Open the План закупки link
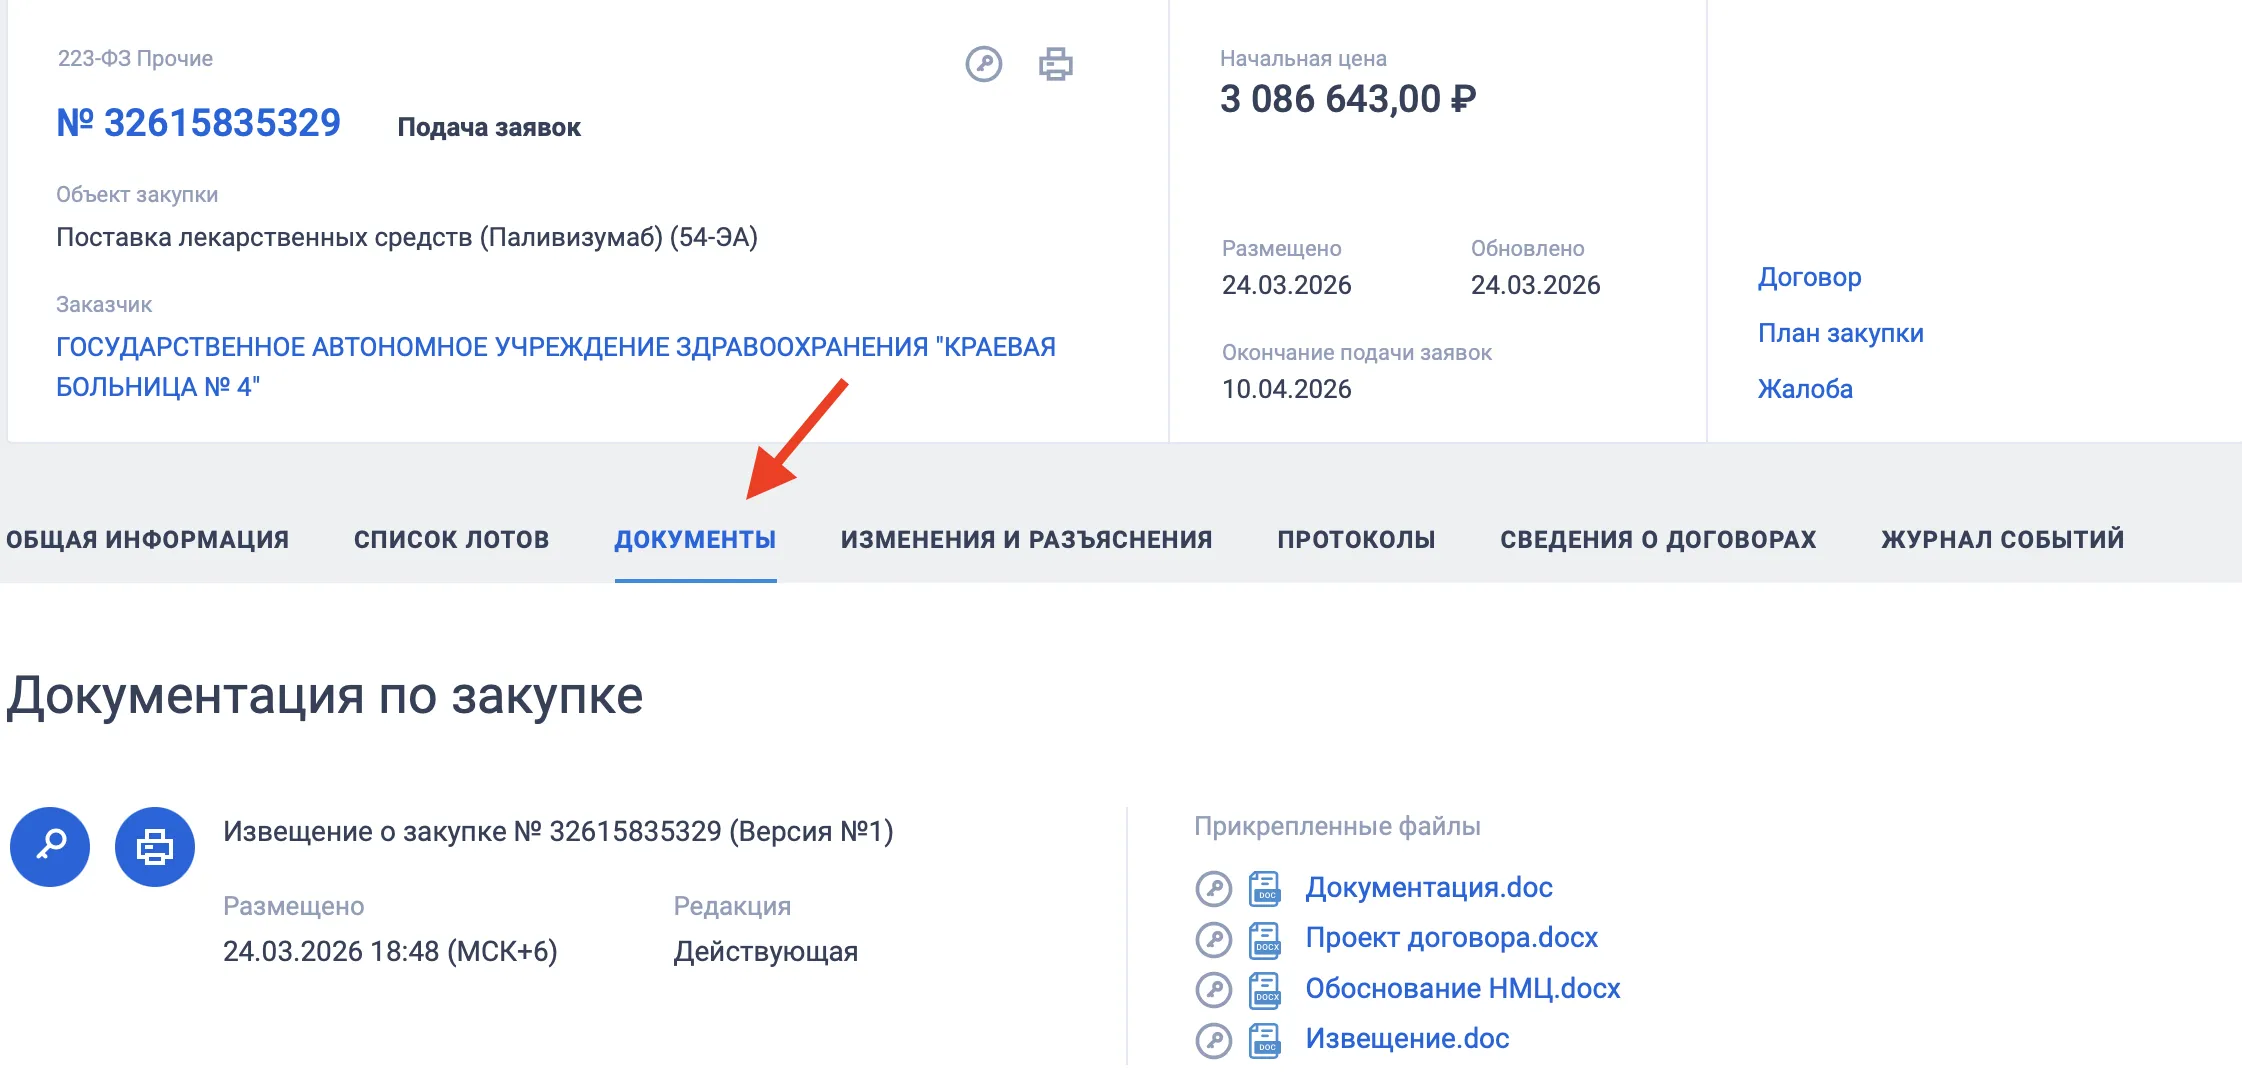This screenshot has height=1084, width=2242. point(1840,333)
